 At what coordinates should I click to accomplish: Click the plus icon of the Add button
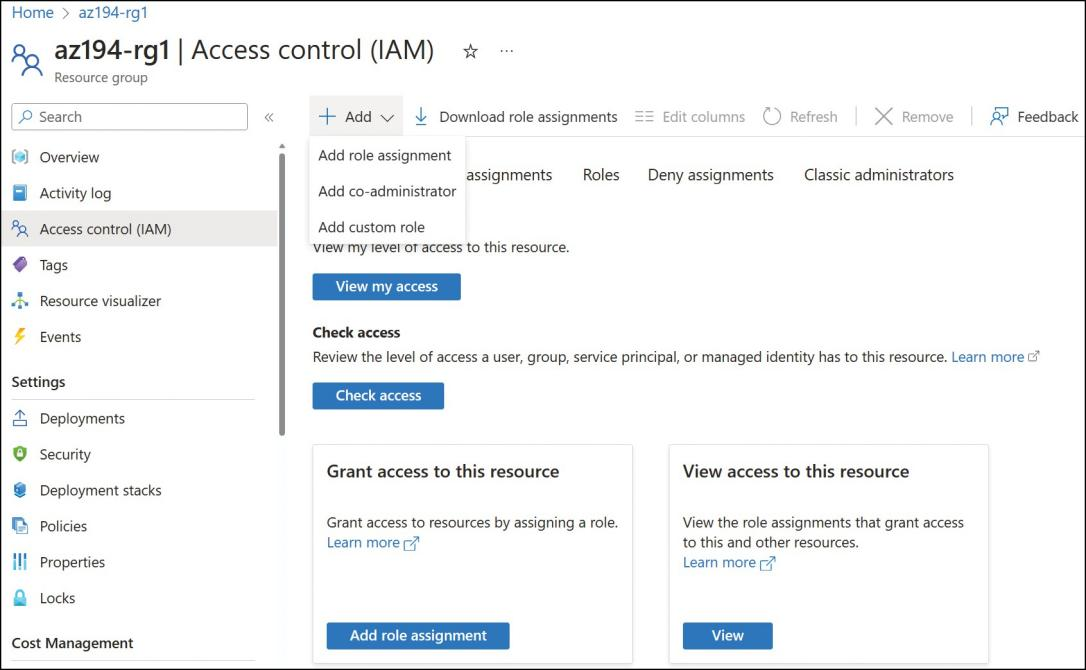click(x=327, y=116)
